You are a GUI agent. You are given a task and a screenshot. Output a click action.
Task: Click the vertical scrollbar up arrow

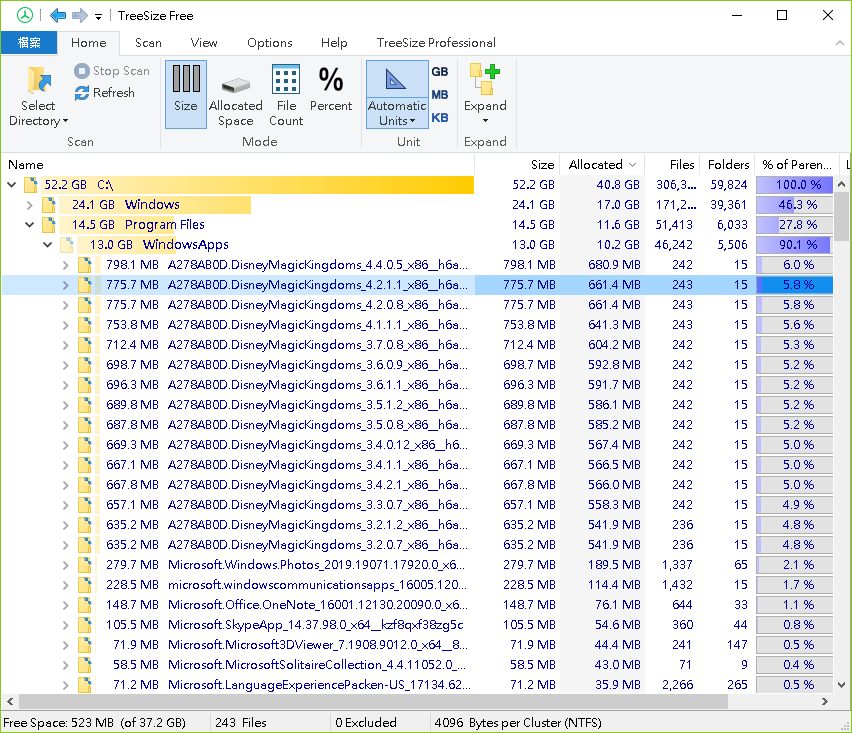[x=841, y=184]
